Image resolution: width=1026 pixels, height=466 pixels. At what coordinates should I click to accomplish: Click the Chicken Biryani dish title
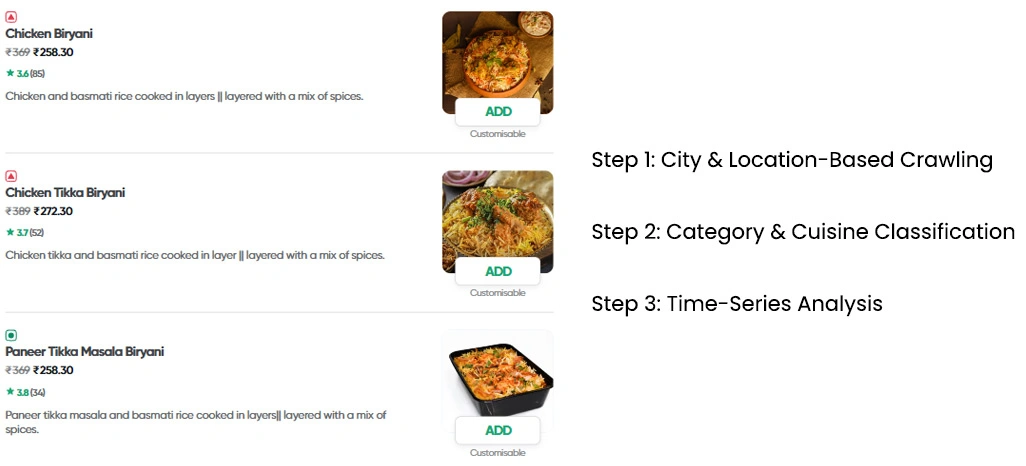(49, 34)
